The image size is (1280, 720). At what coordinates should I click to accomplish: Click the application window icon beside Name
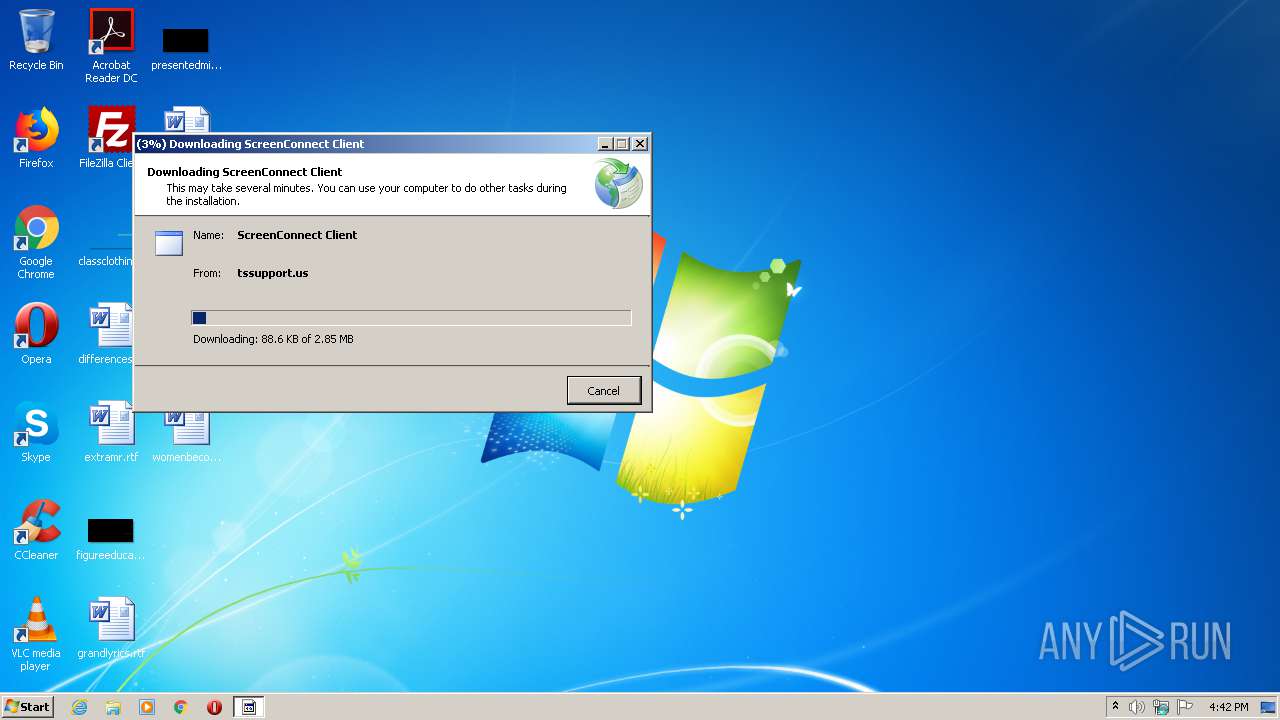[169, 243]
